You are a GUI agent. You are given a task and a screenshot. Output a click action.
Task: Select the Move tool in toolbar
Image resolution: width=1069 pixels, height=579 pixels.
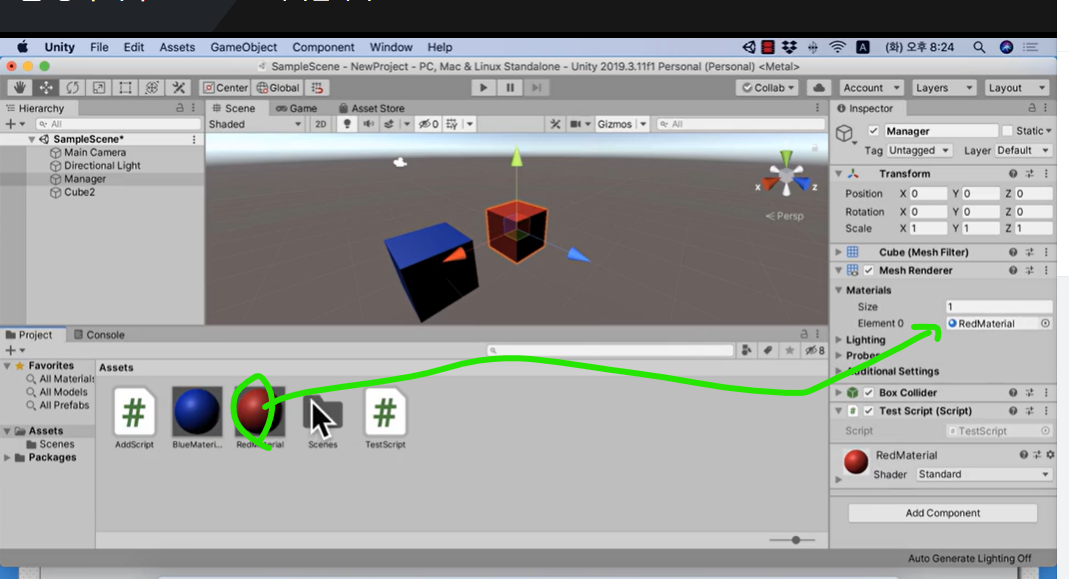[46, 87]
